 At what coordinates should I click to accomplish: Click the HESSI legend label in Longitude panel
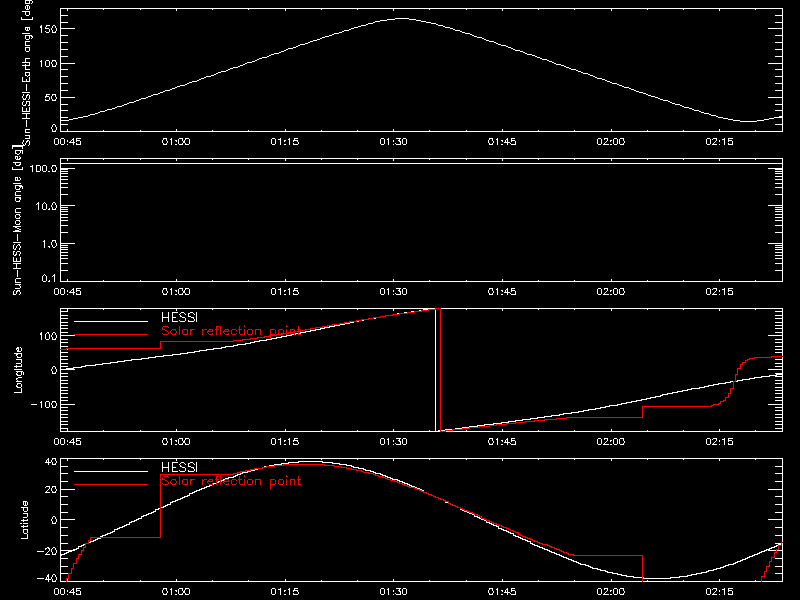click(179, 318)
